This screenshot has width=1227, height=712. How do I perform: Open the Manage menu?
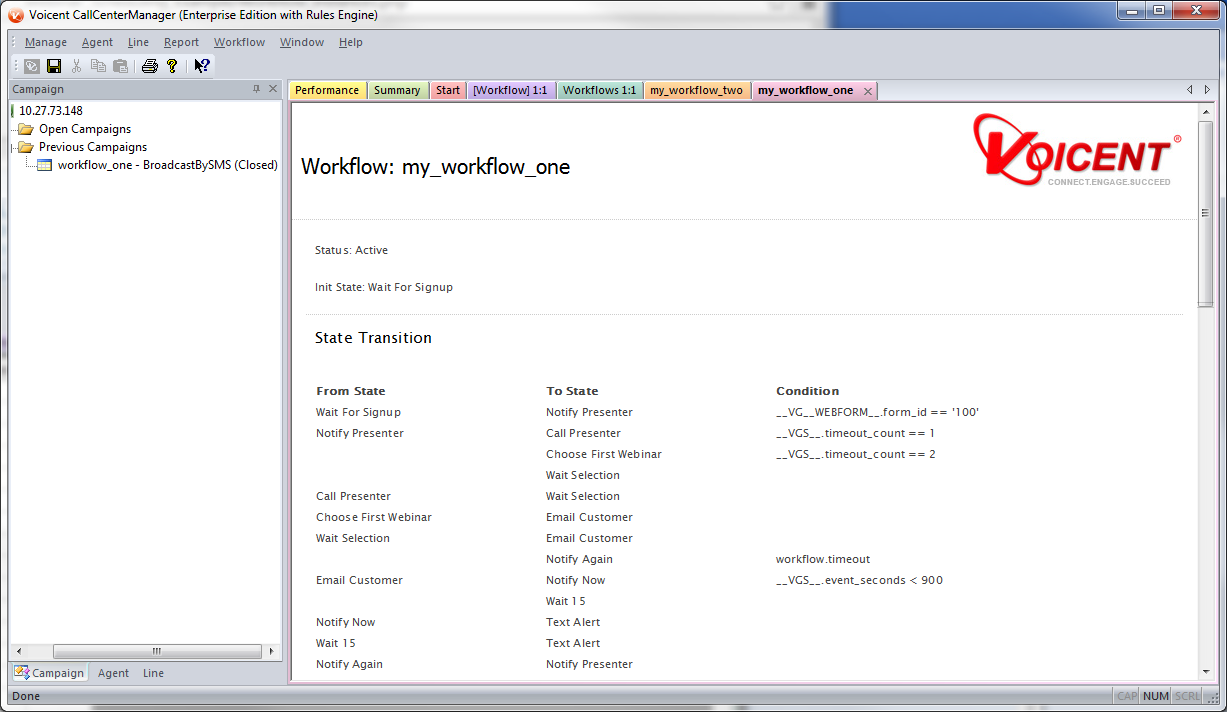46,42
